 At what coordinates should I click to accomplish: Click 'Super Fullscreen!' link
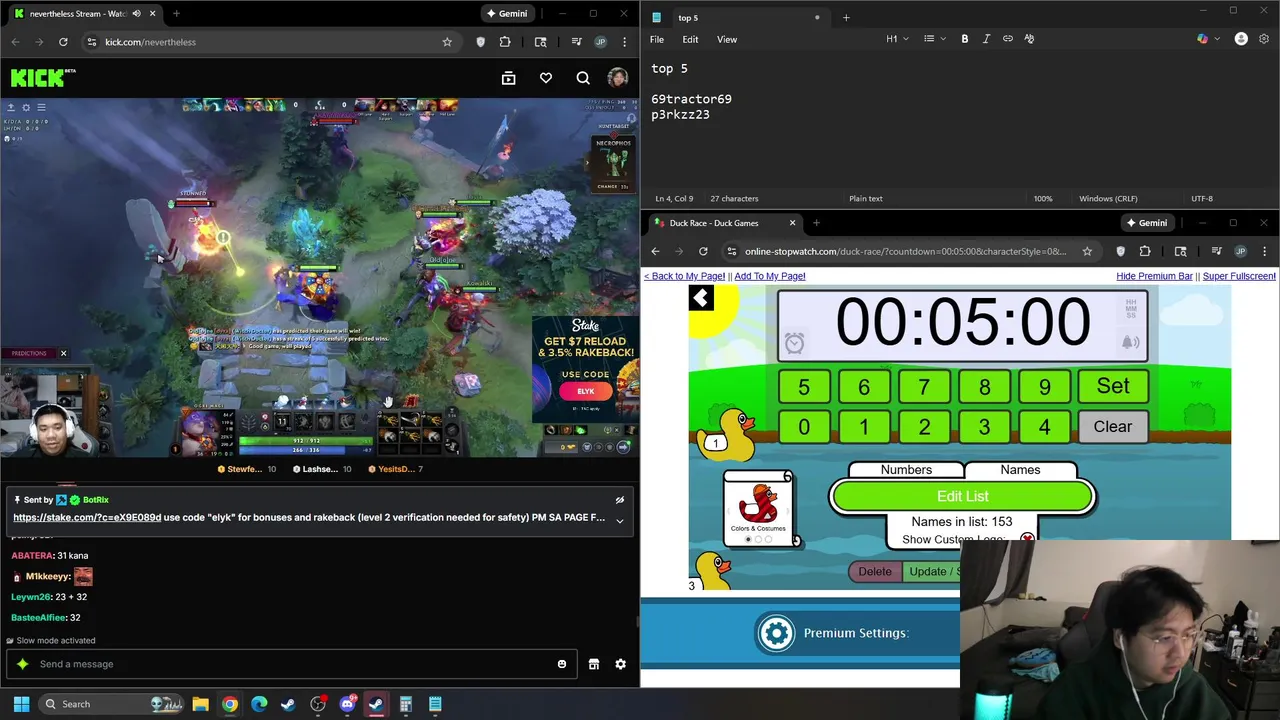pos(1239,276)
